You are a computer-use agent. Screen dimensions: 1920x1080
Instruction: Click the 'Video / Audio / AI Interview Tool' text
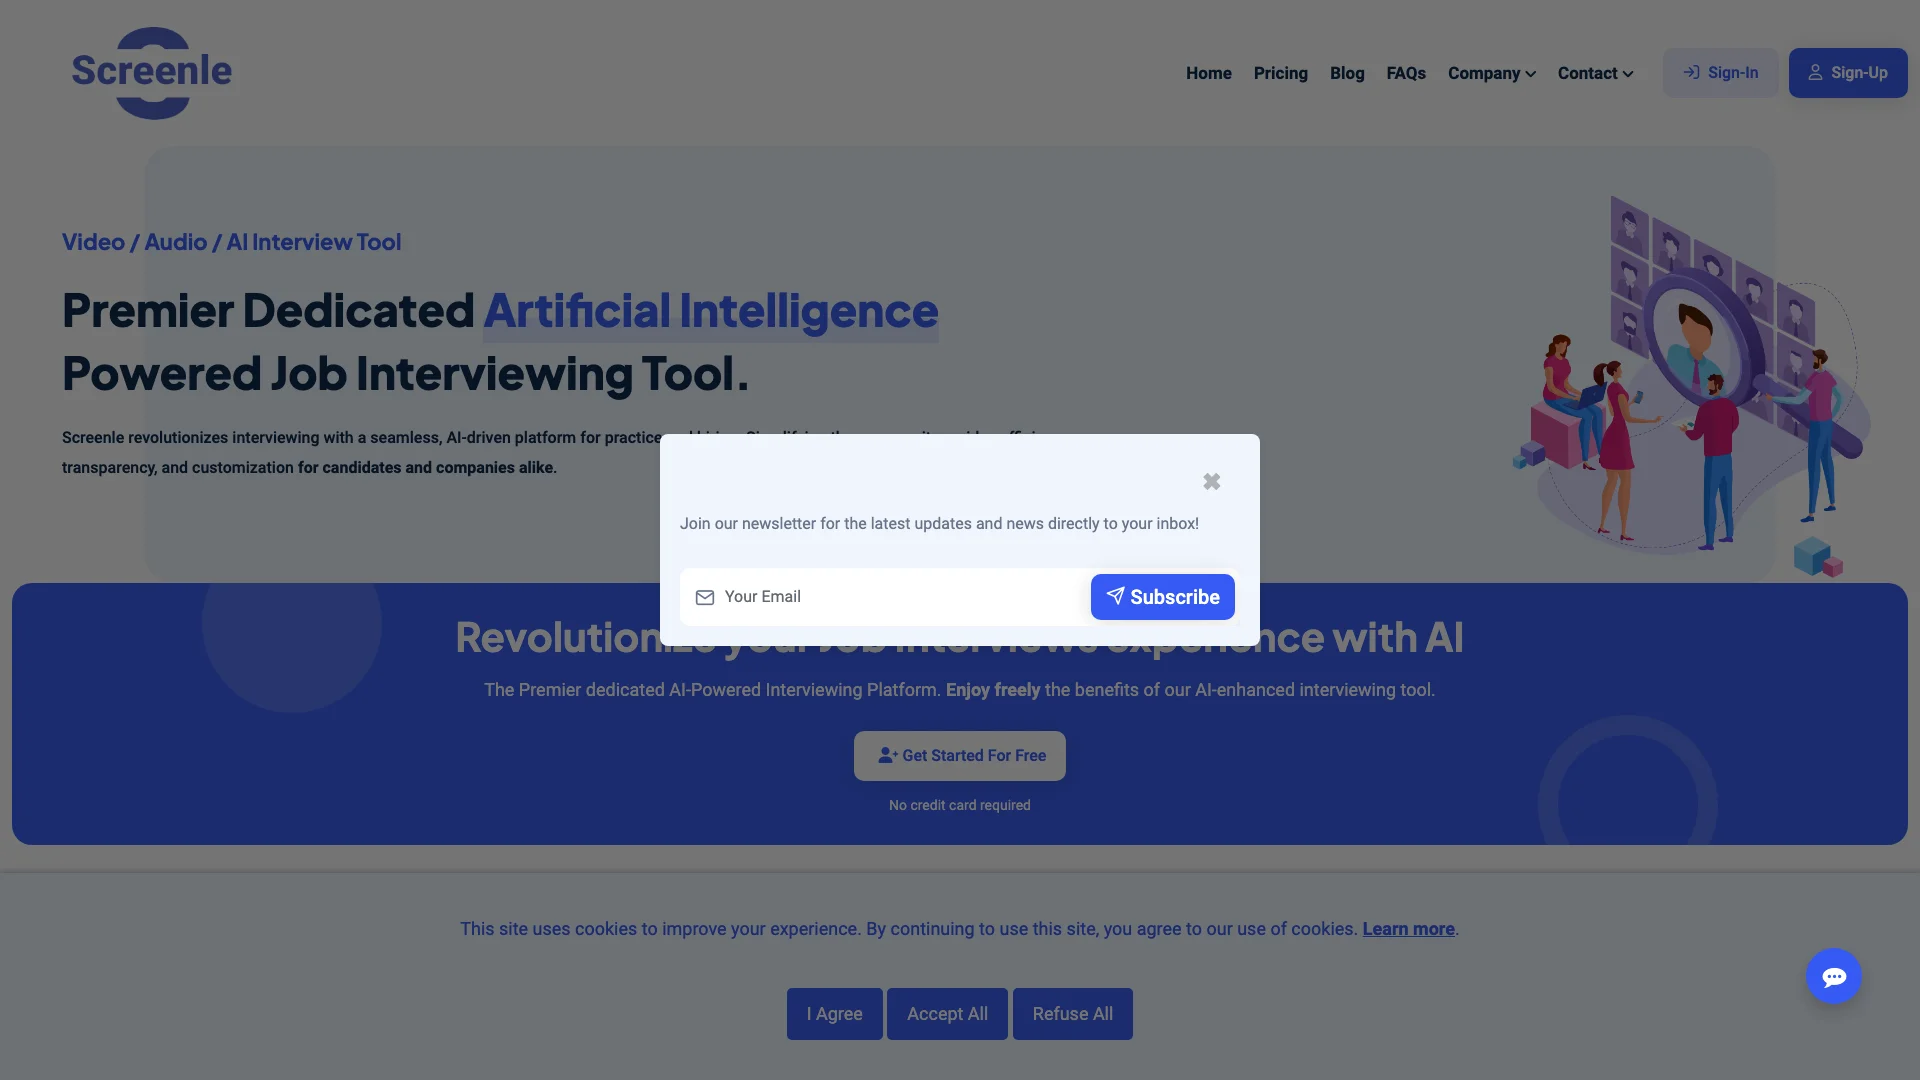231,242
